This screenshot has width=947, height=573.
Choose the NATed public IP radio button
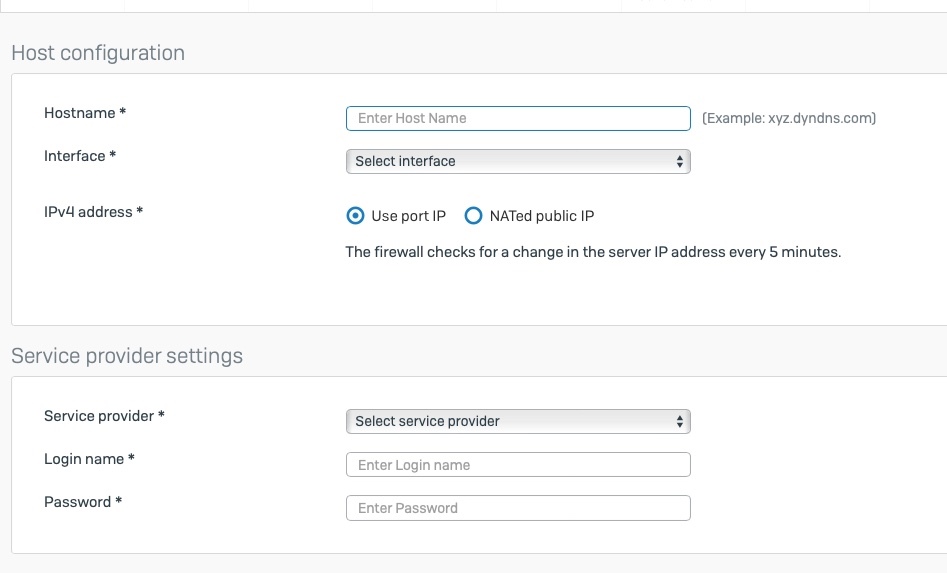click(x=473, y=216)
